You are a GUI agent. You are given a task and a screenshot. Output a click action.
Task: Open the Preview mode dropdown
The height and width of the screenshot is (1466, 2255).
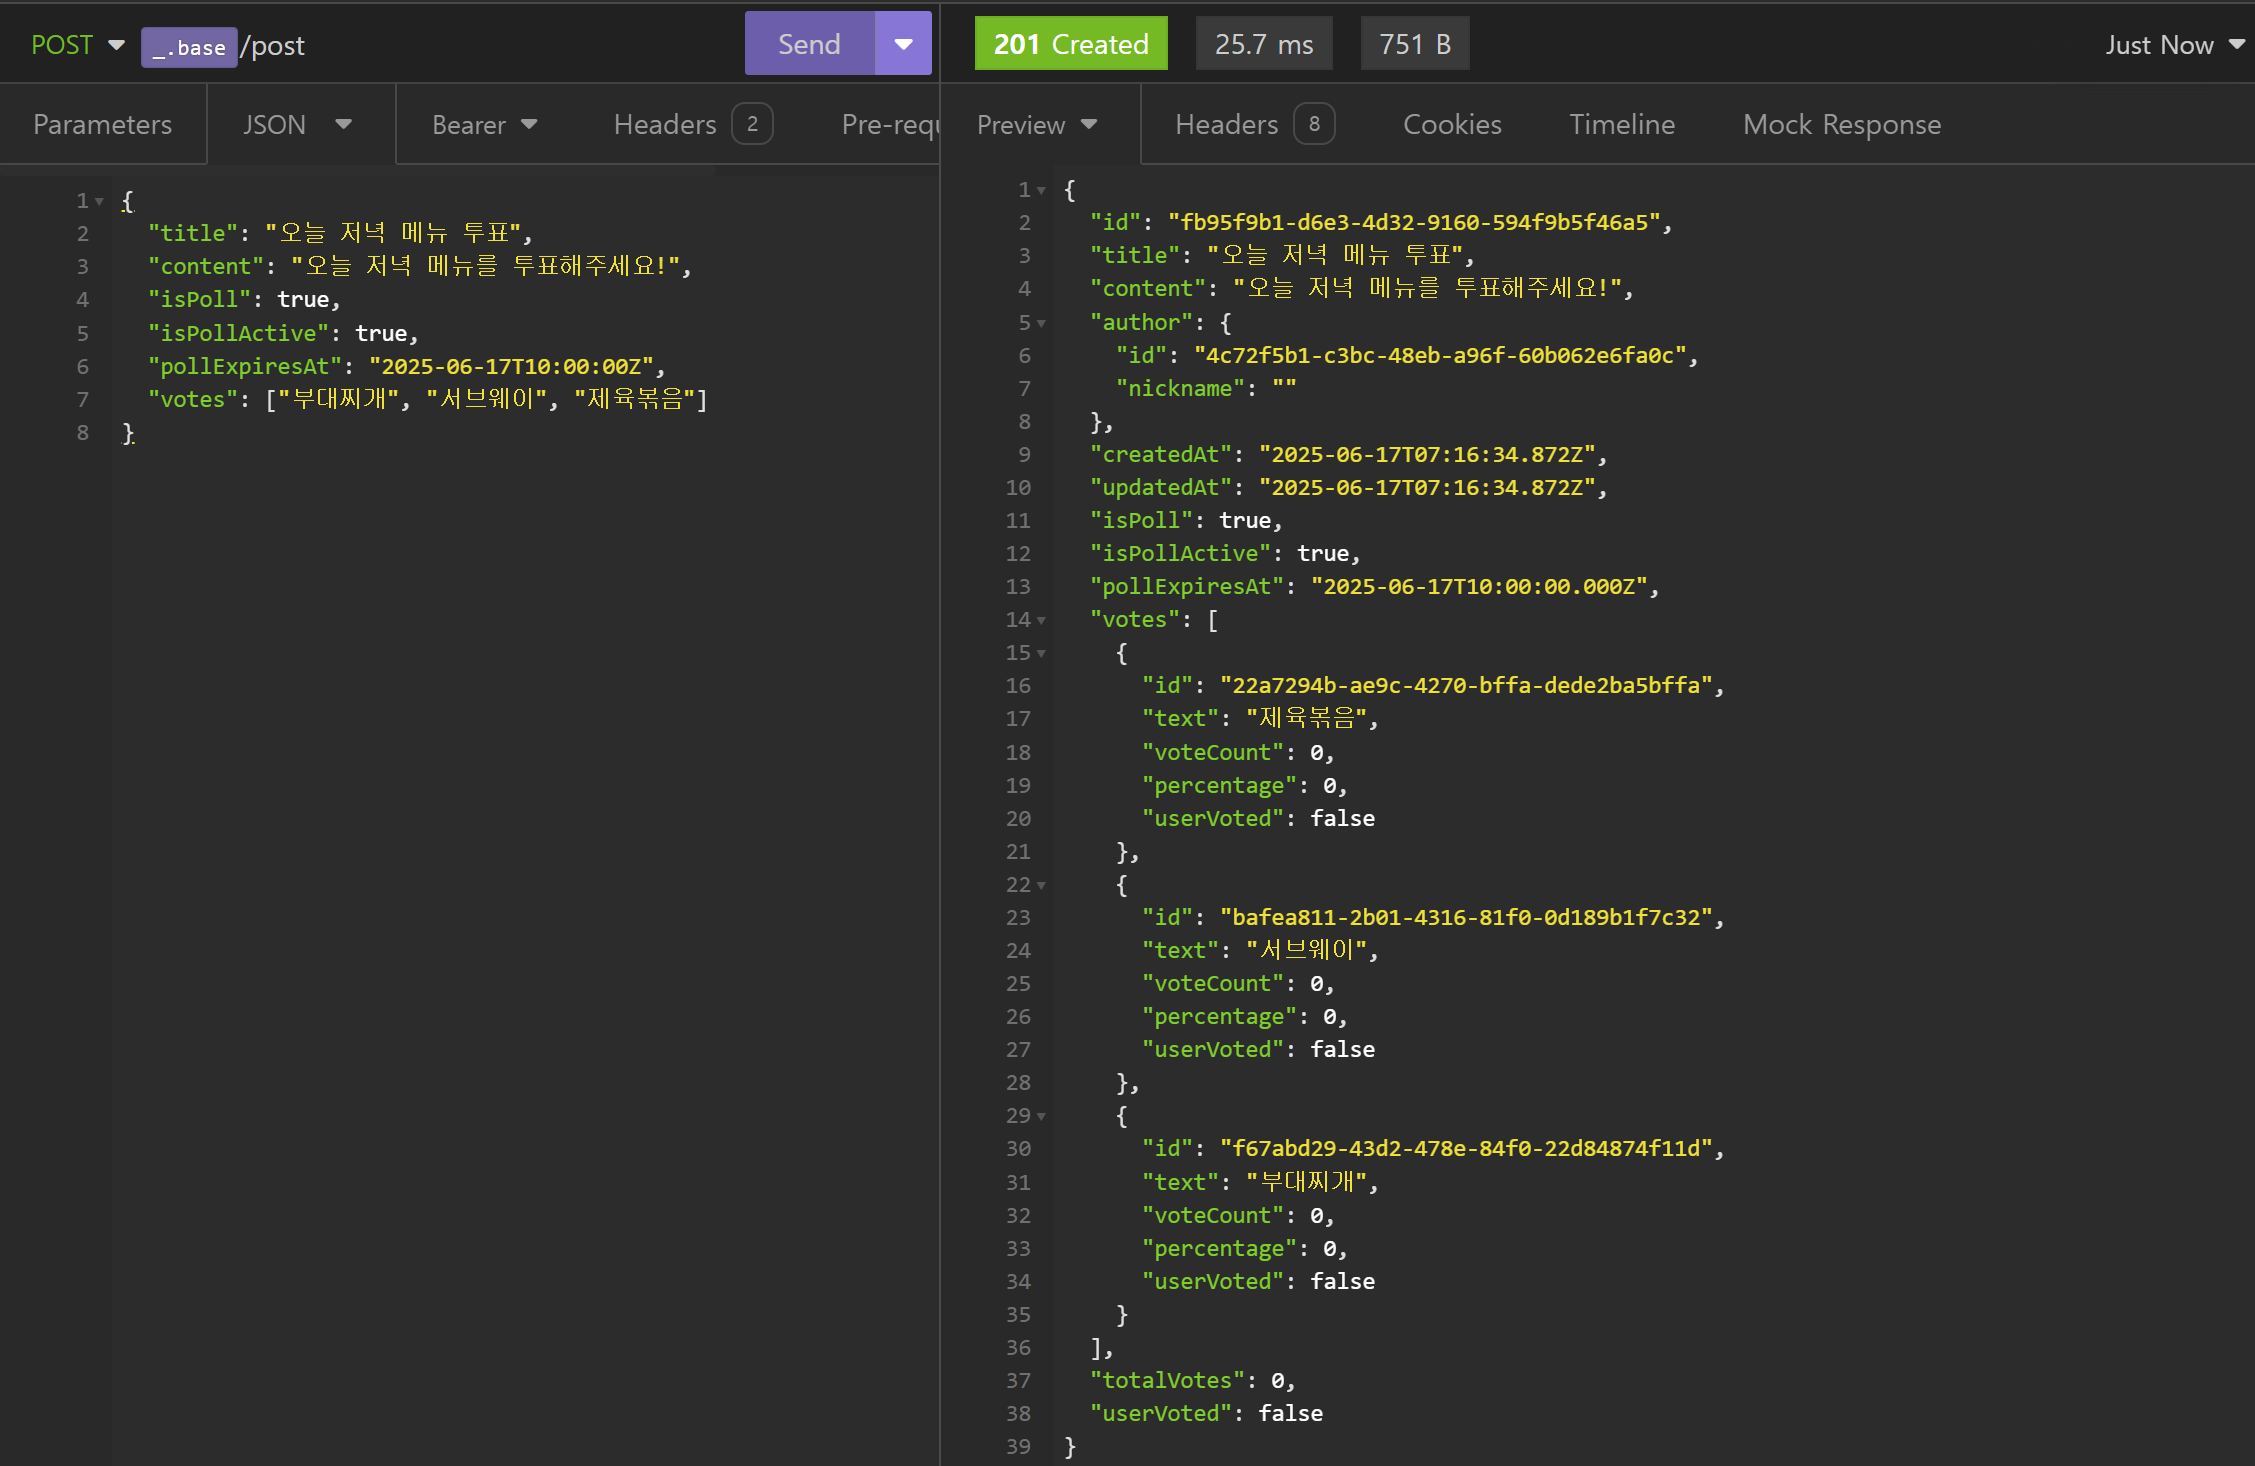pos(1037,124)
